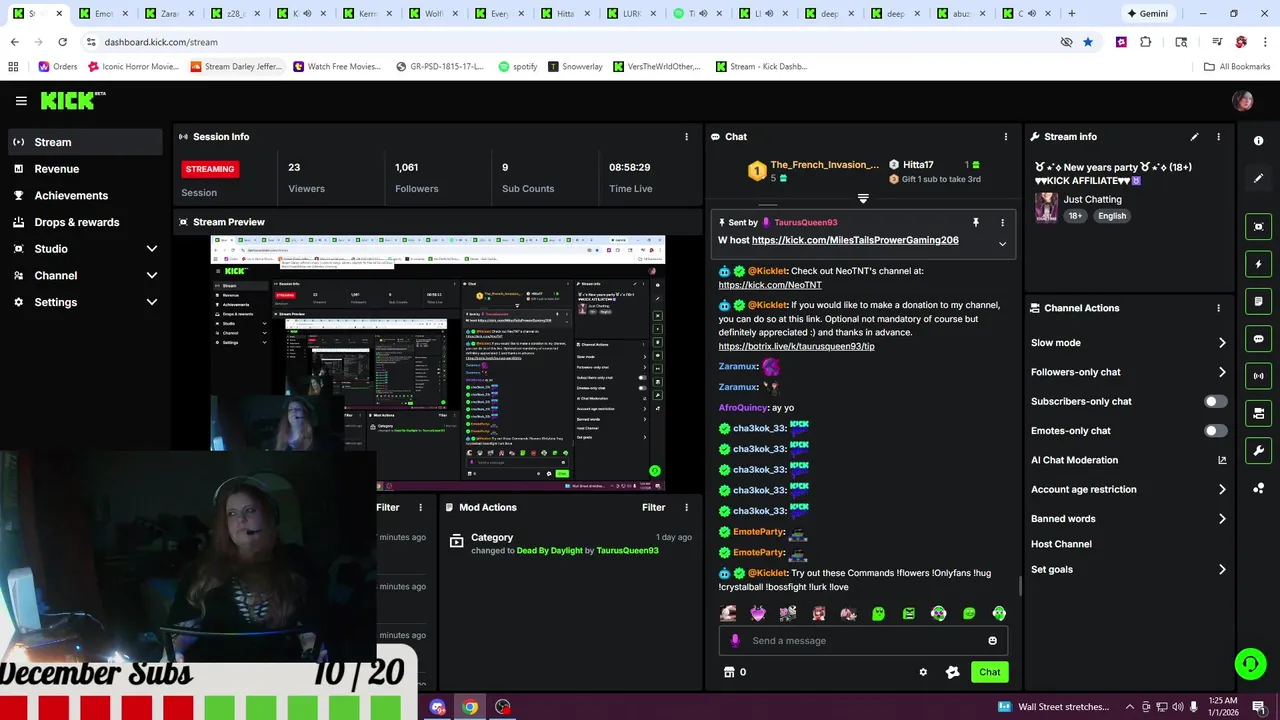Unpin the pinned message with pin icon

click(x=975, y=223)
